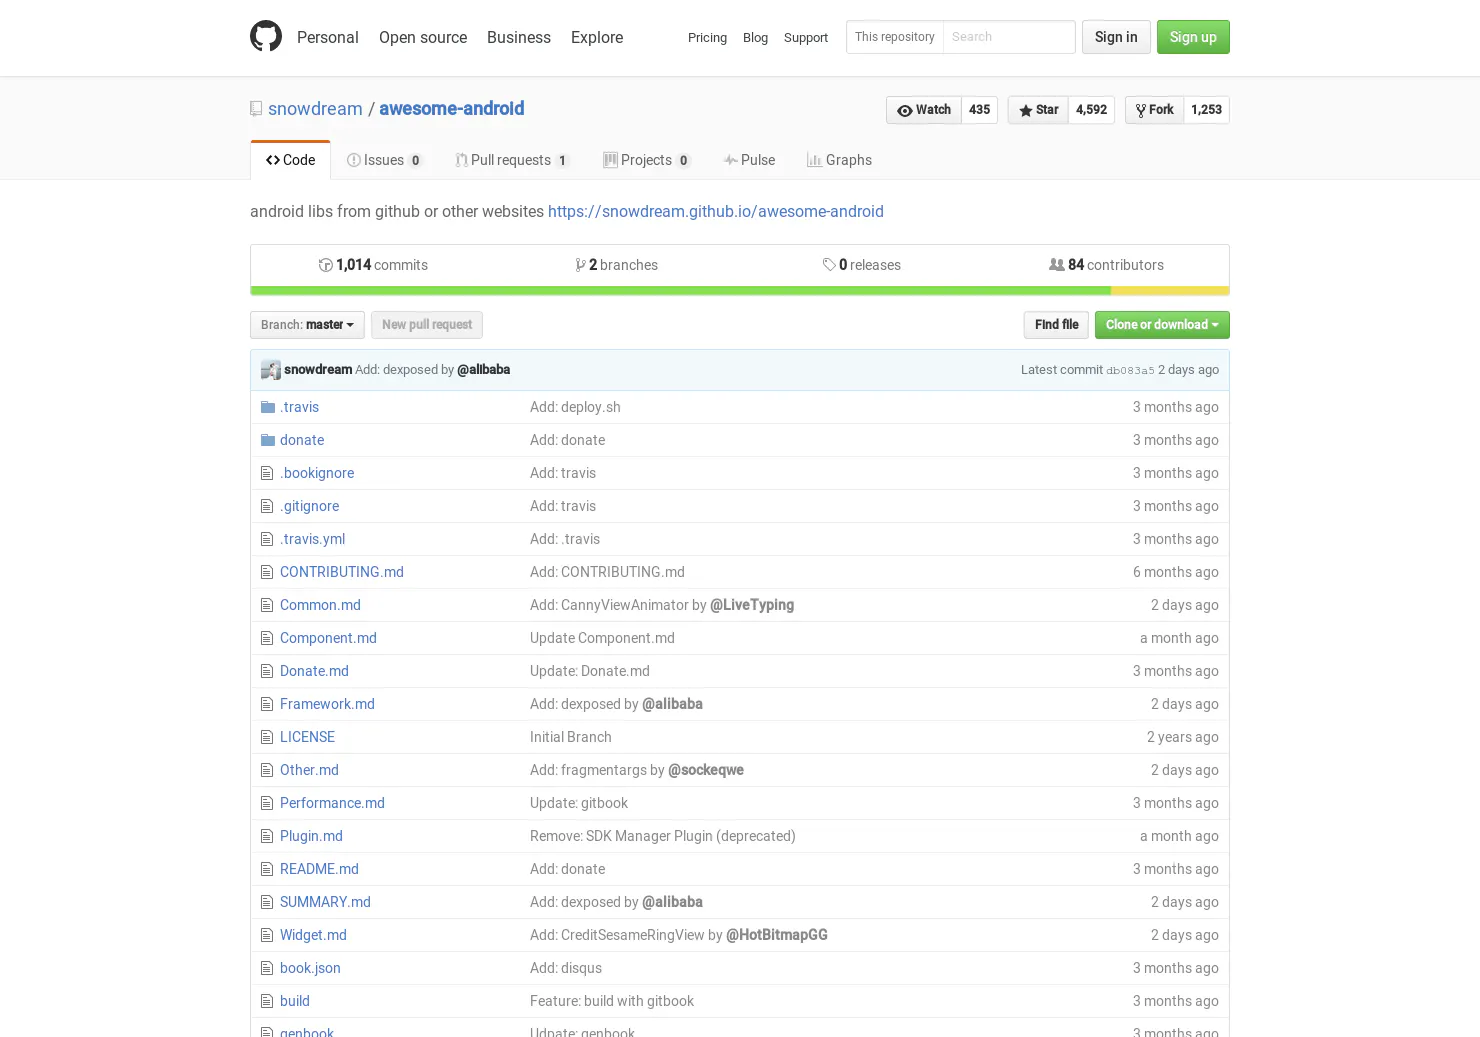Image resolution: width=1480 pixels, height=1037 pixels.
Task: Click the file icon beside book.json
Action: click(267, 968)
